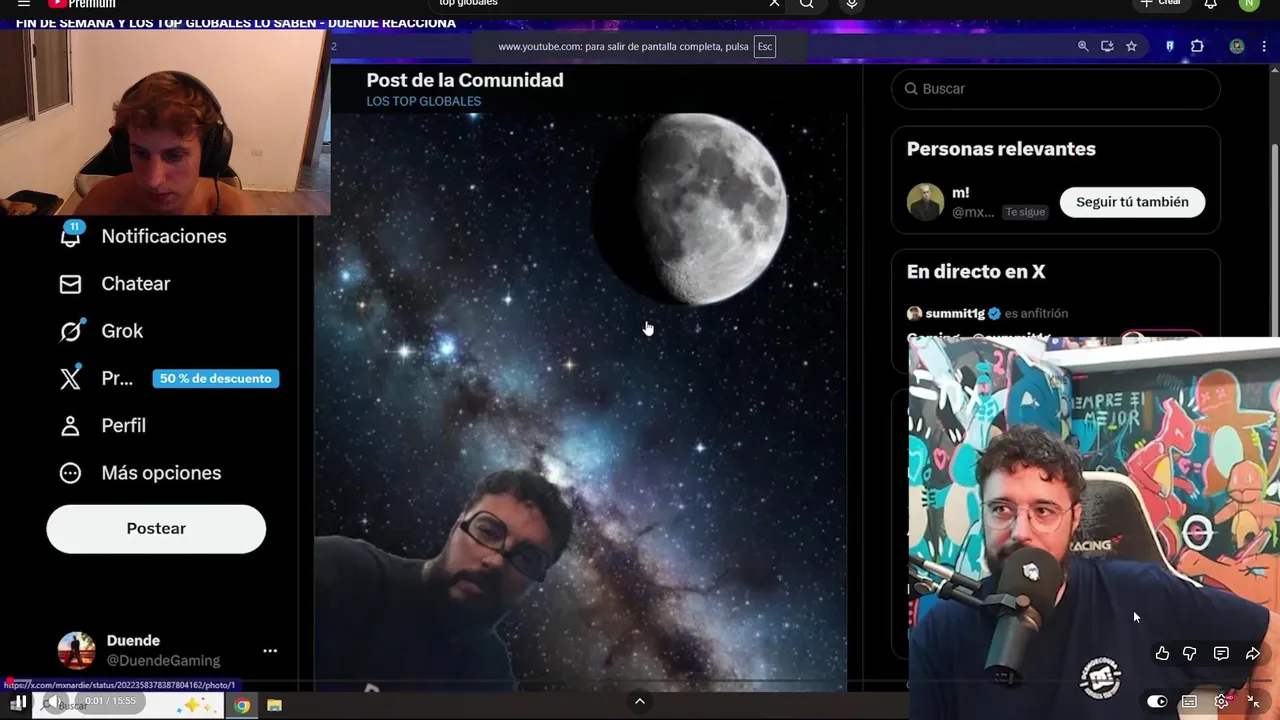Open the browser extensions puzzle icon

[x=1197, y=46]
